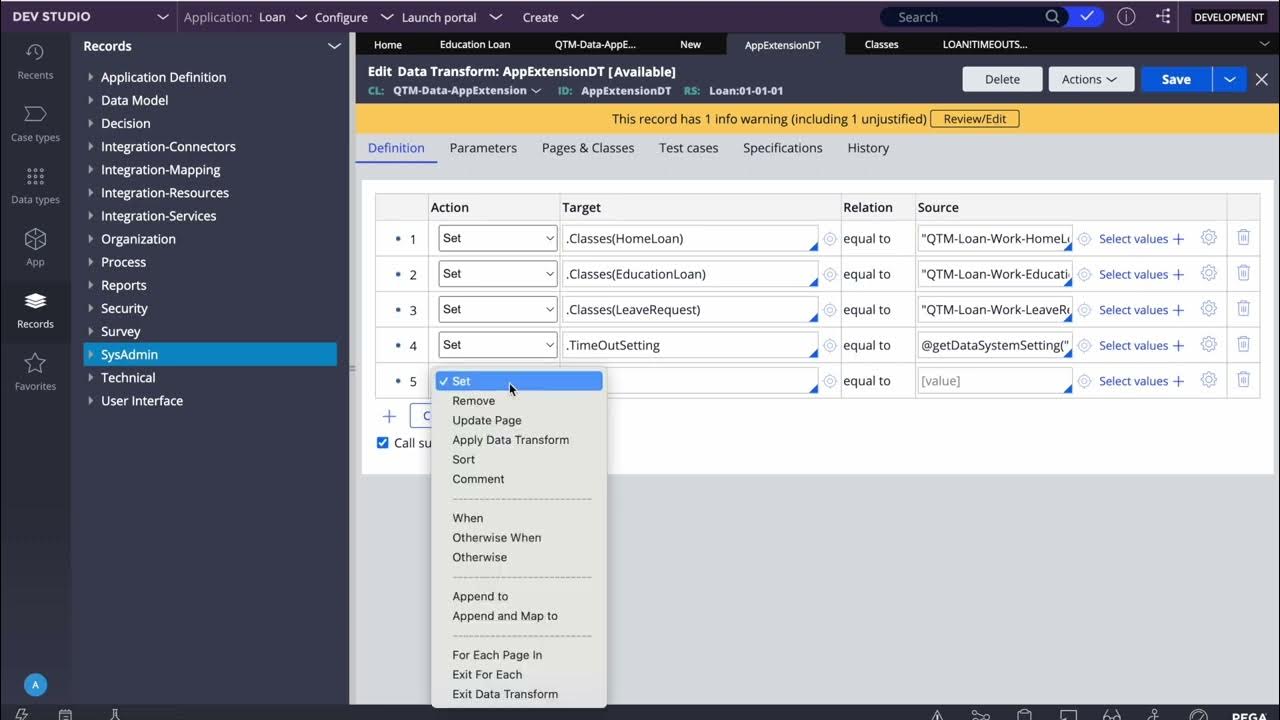This screenshot has width=1280, height=720.
Task: Choose For Each Page In option
Action: click(x=518, y=655)
